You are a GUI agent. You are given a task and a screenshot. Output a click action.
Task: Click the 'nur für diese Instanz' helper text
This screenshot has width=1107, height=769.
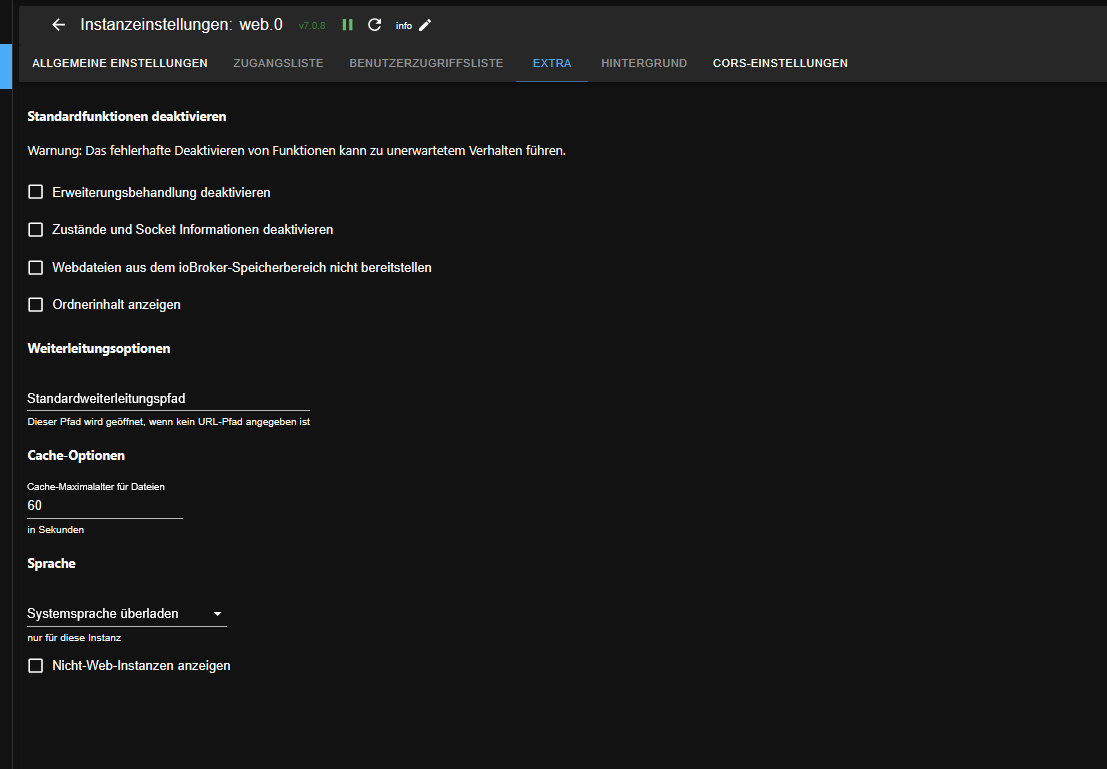pyautogui.click(x=74, y=638)
